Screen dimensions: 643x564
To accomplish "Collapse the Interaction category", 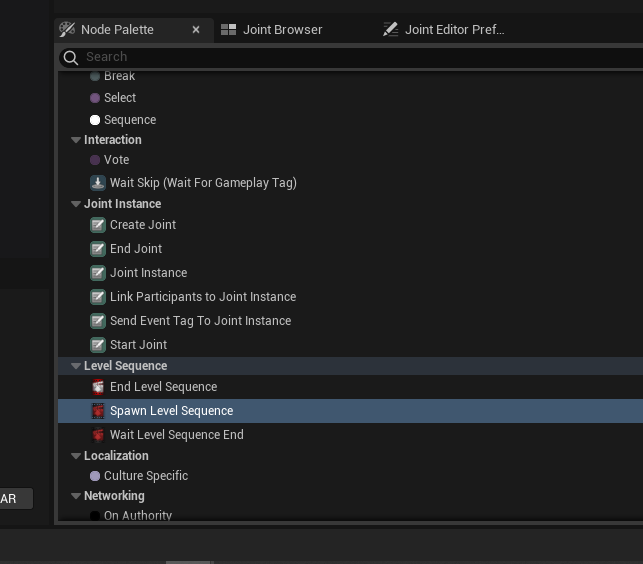I will point(76,140).
